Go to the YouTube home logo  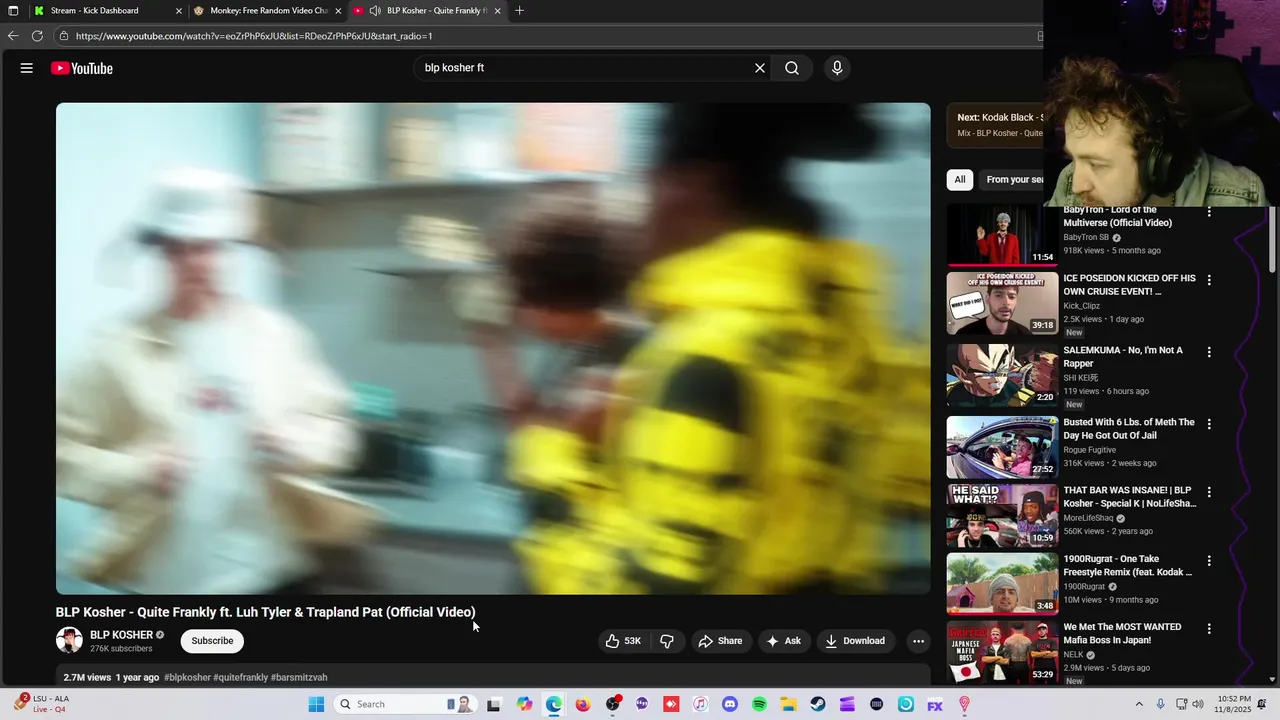(82, 68)
